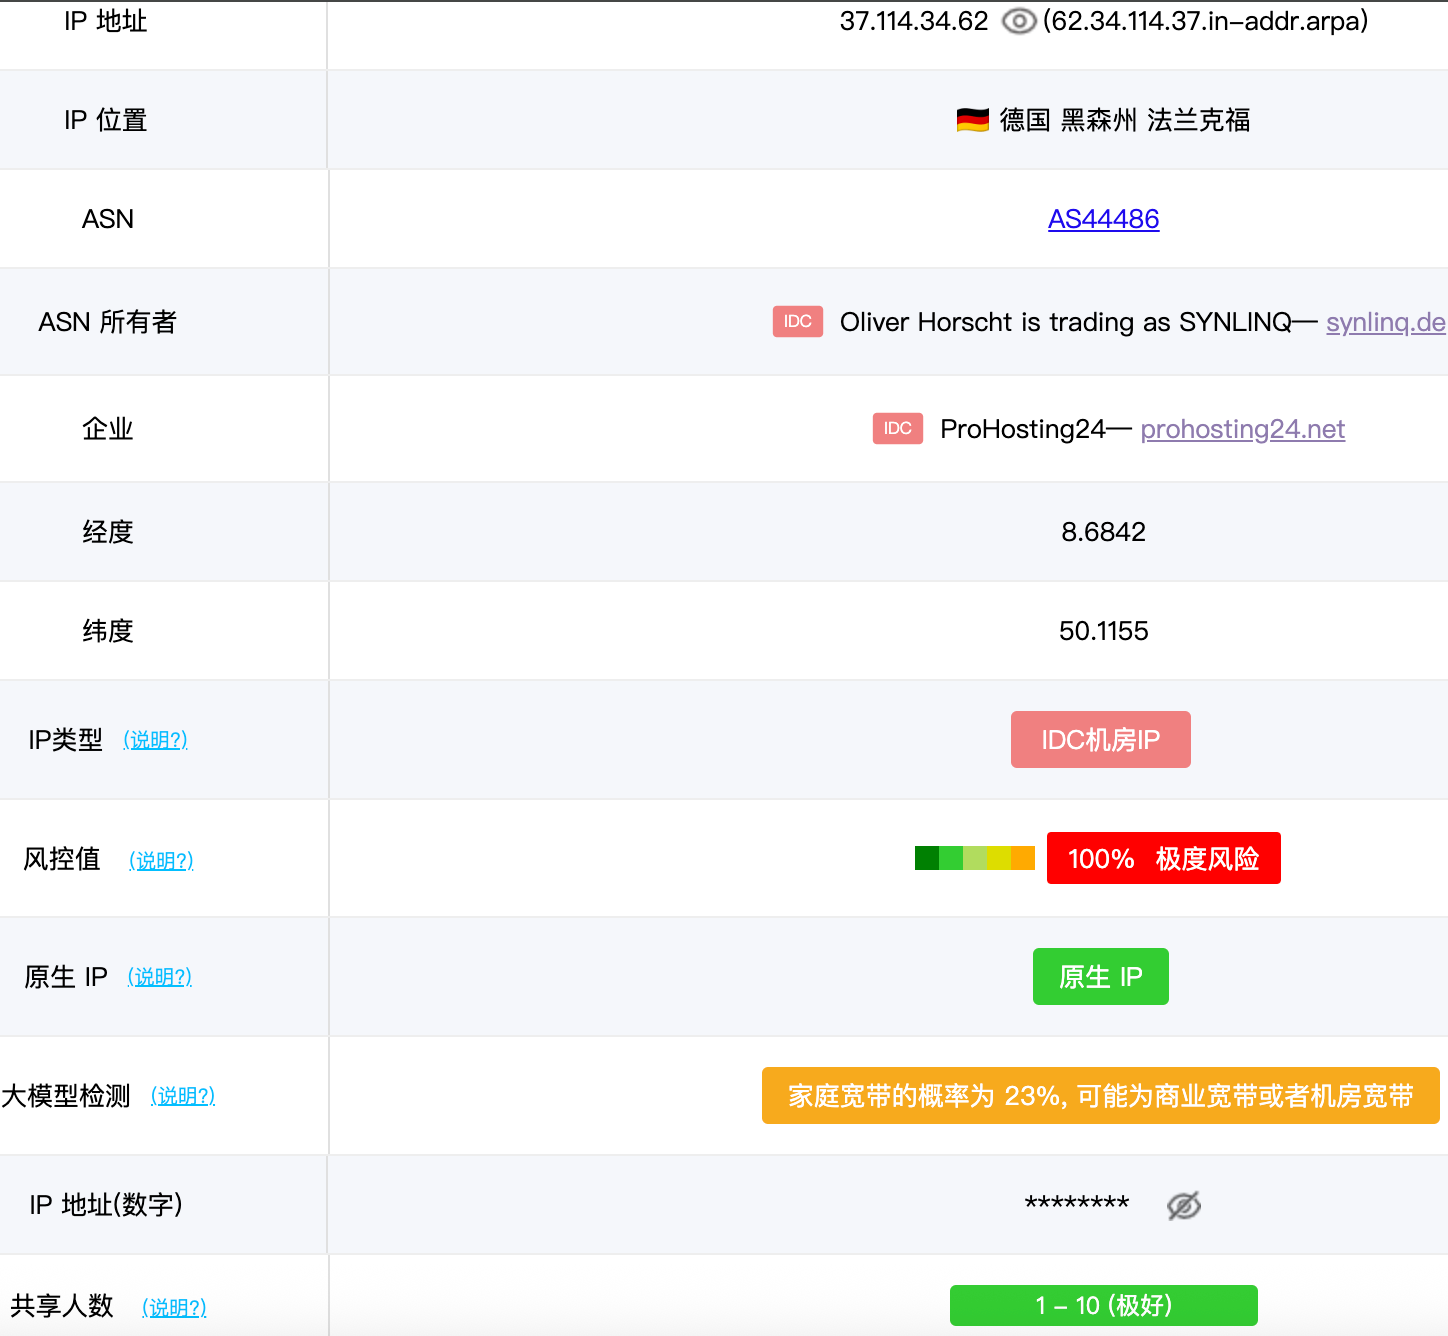Click the IDC badge beside ProHosting24
Image resolution: width=1448 pixels, height=1336 pixels.
click(897, 429)
